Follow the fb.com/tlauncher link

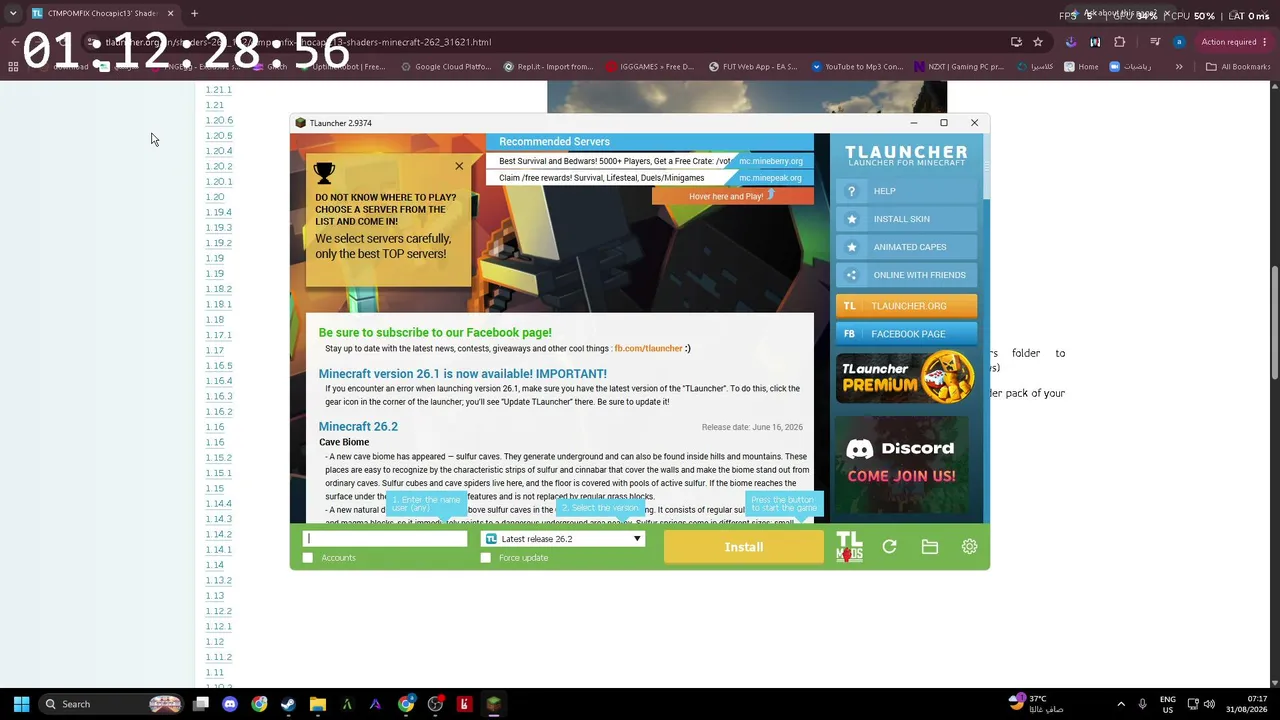pos(648,349)
